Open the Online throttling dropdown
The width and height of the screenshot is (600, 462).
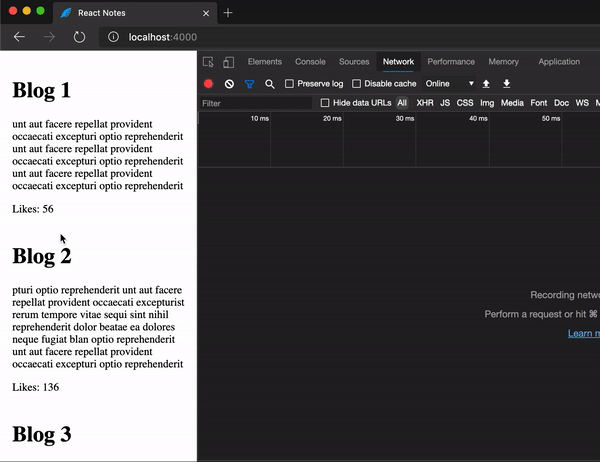pyautogui.click(x=450, y=84)
